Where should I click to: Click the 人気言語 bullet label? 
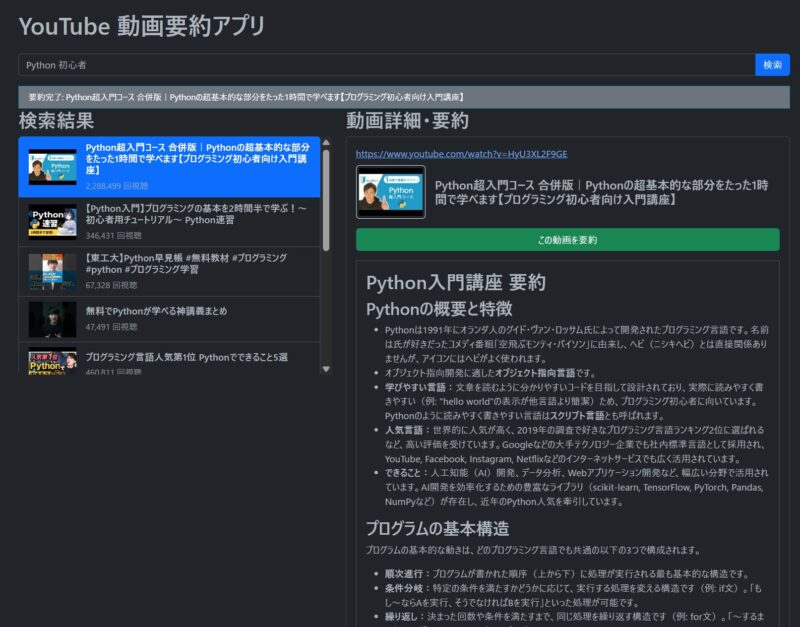[x=404, y=430]
